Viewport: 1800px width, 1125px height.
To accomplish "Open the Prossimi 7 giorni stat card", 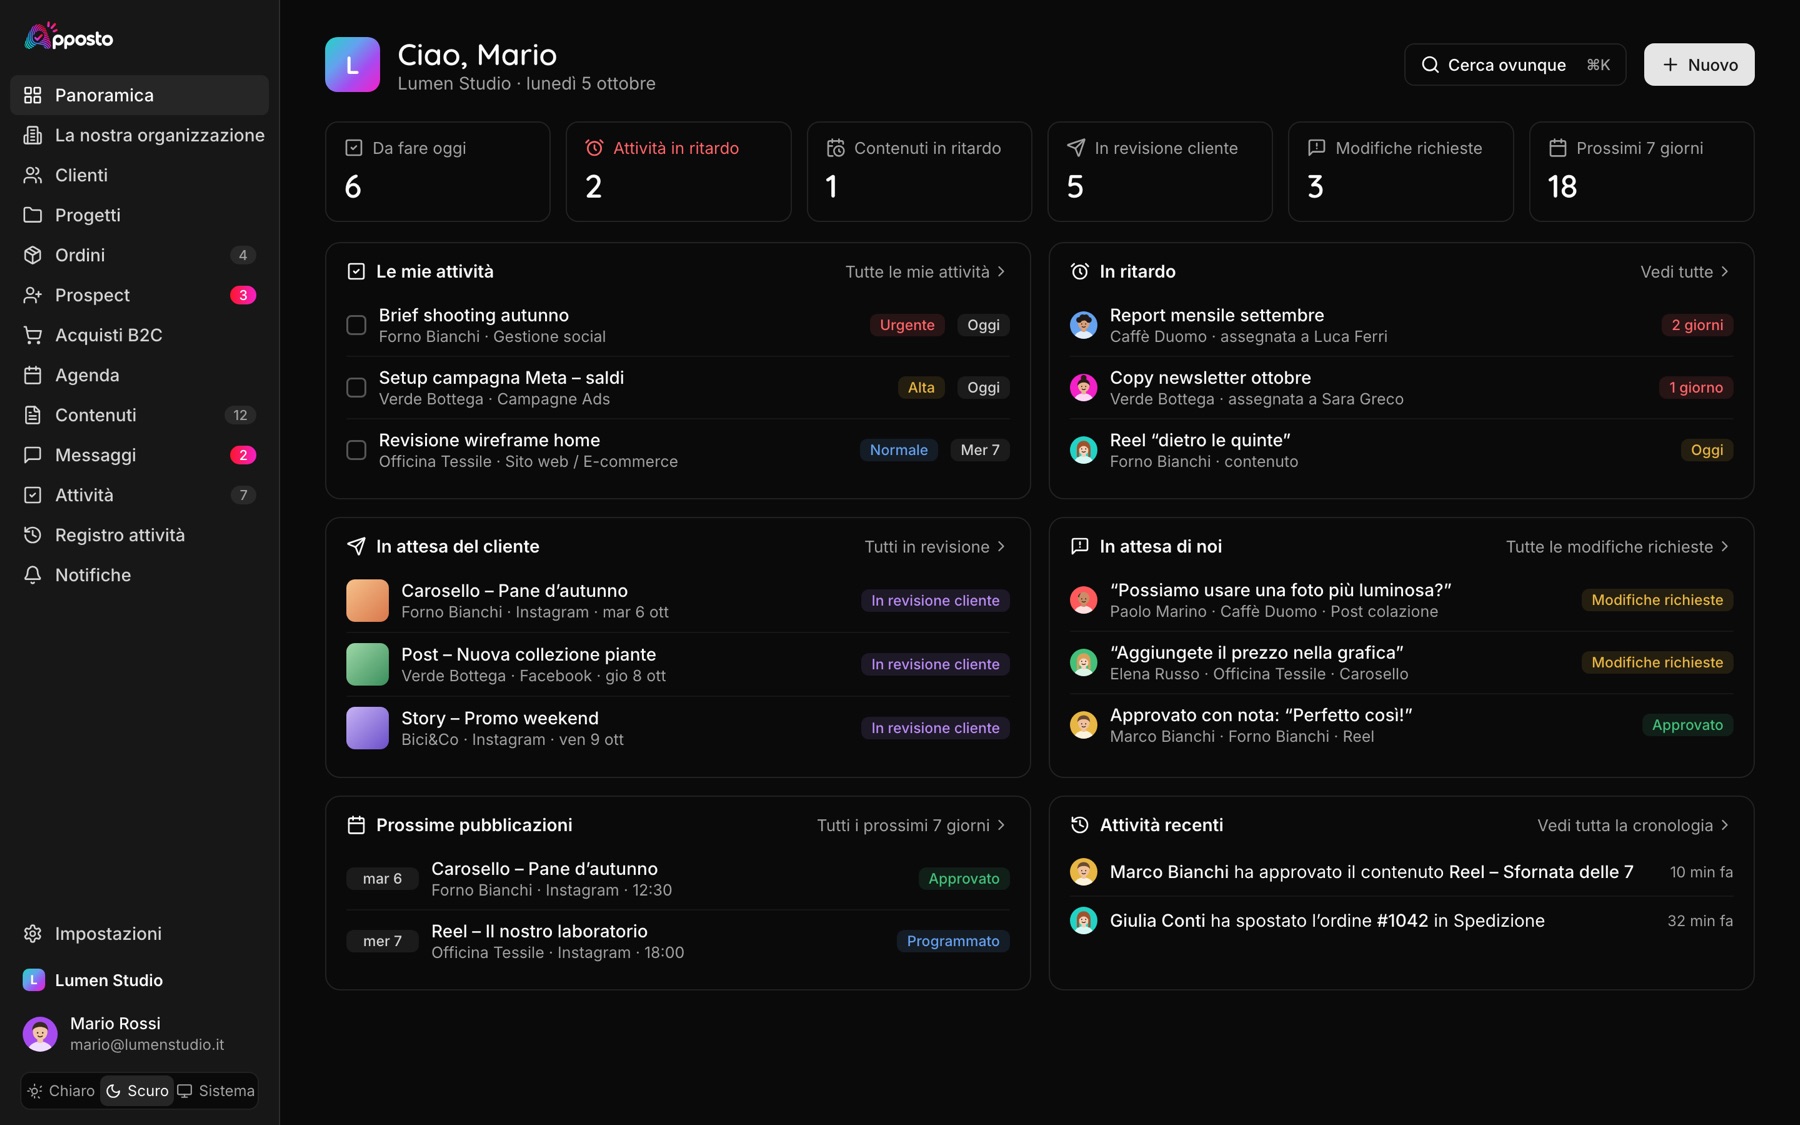I will 1641,172.
